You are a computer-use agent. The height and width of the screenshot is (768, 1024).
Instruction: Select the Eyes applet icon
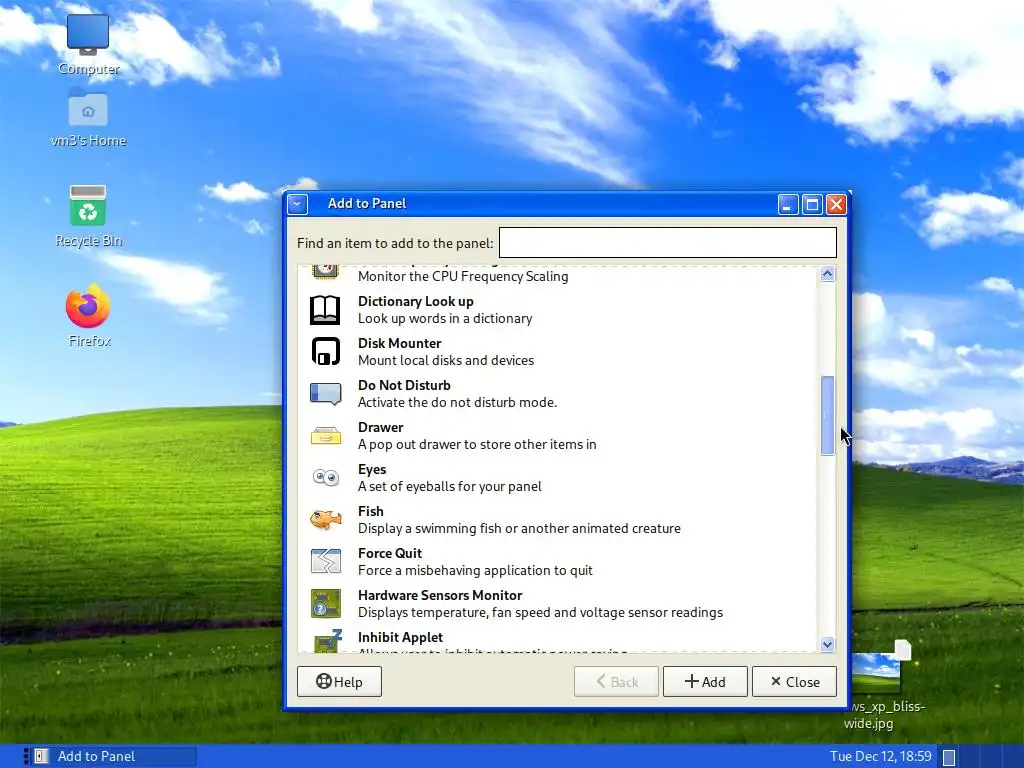pos(325,477)
